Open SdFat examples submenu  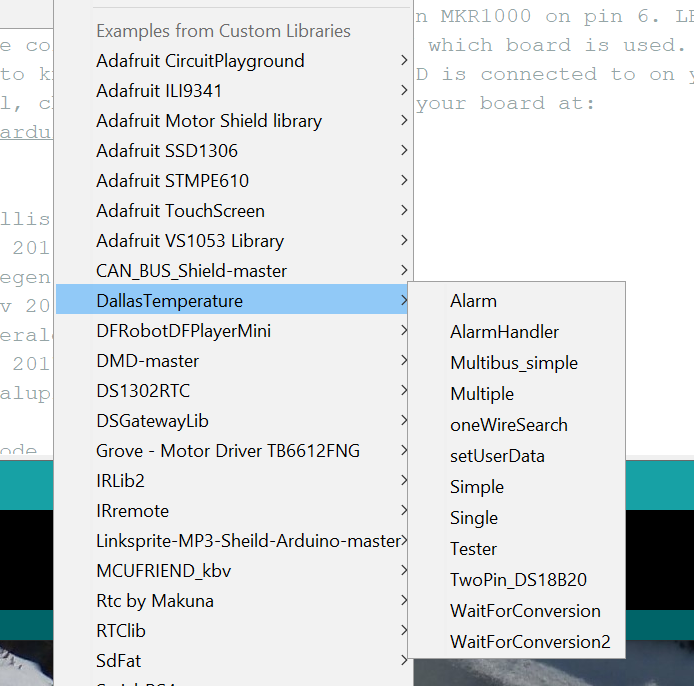tap(234, 661)
